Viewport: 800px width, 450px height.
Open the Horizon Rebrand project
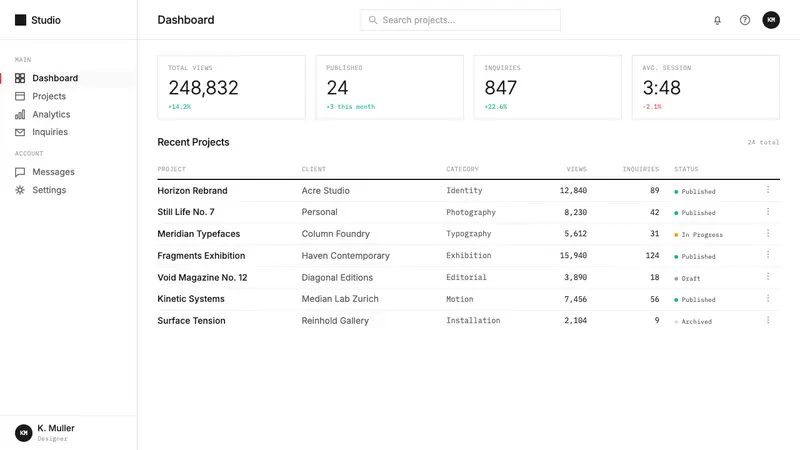pos(192,190)
